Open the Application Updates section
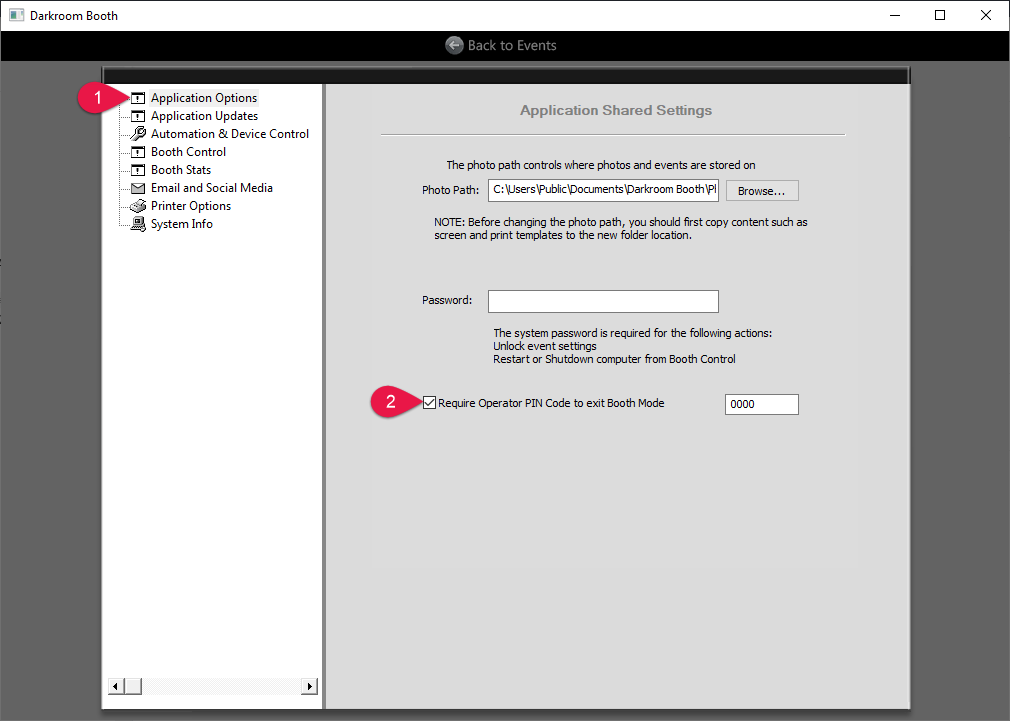 click(204, 116)
